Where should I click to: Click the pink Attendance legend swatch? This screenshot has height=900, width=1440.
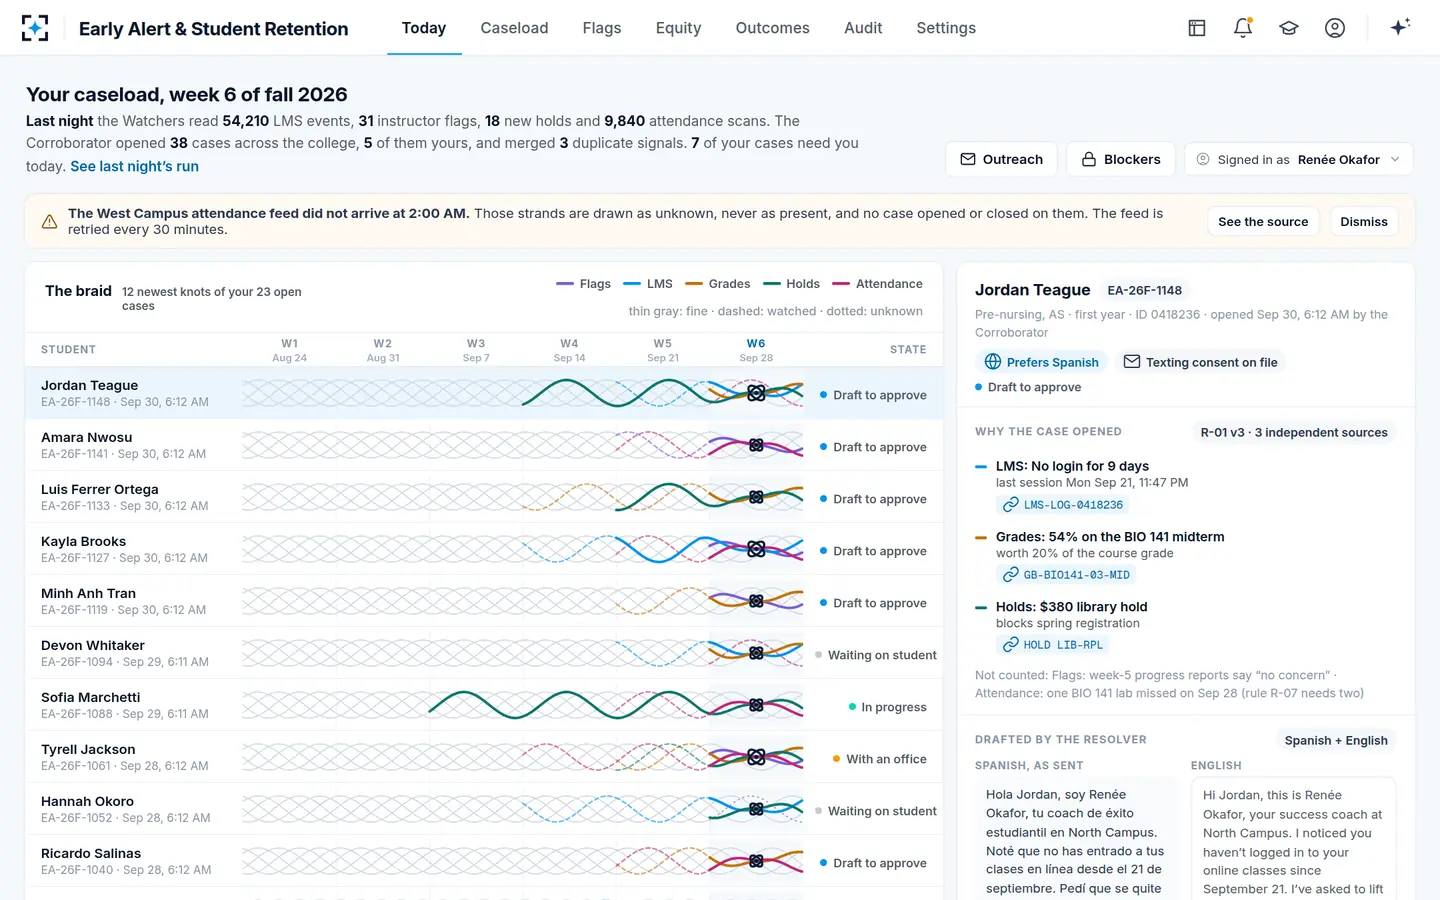pos(841,284)
